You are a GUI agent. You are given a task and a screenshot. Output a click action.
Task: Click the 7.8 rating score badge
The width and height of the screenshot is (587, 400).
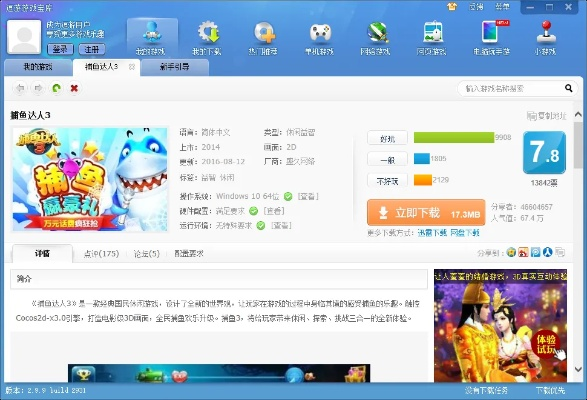544,152
